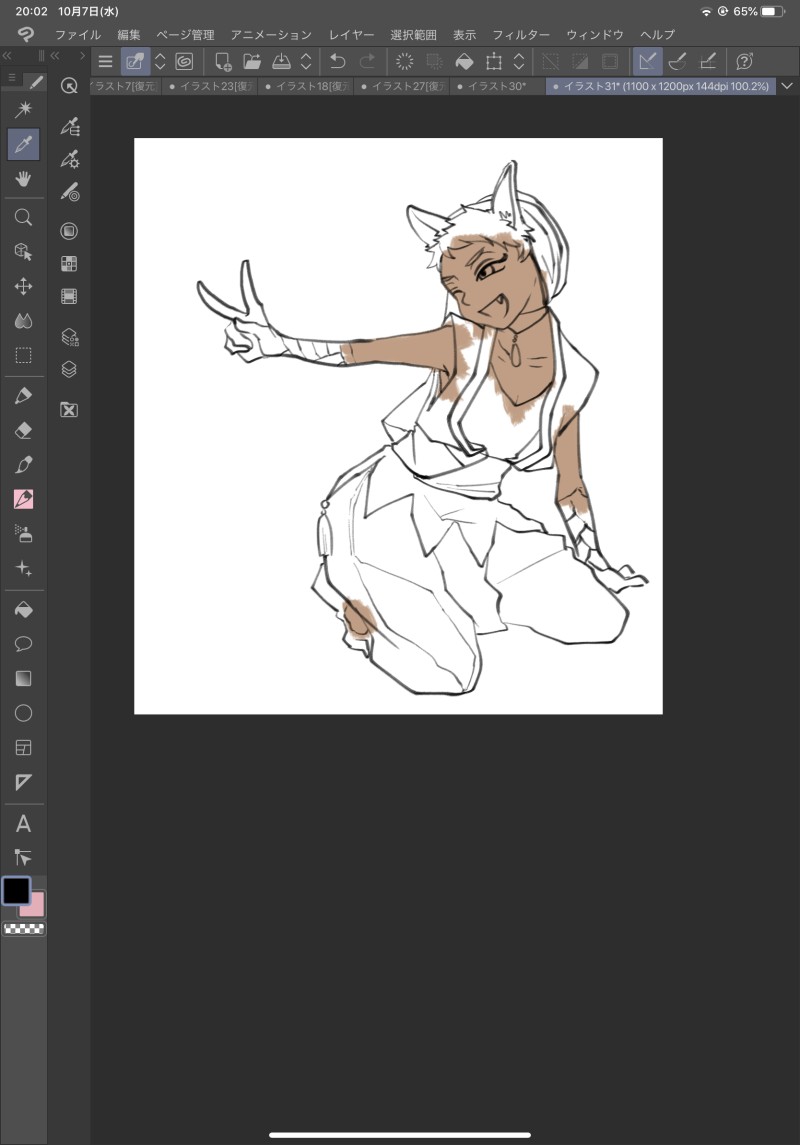800x1145 pixels.
Task: Open the help question mark icon
Action: coord(745,61)
